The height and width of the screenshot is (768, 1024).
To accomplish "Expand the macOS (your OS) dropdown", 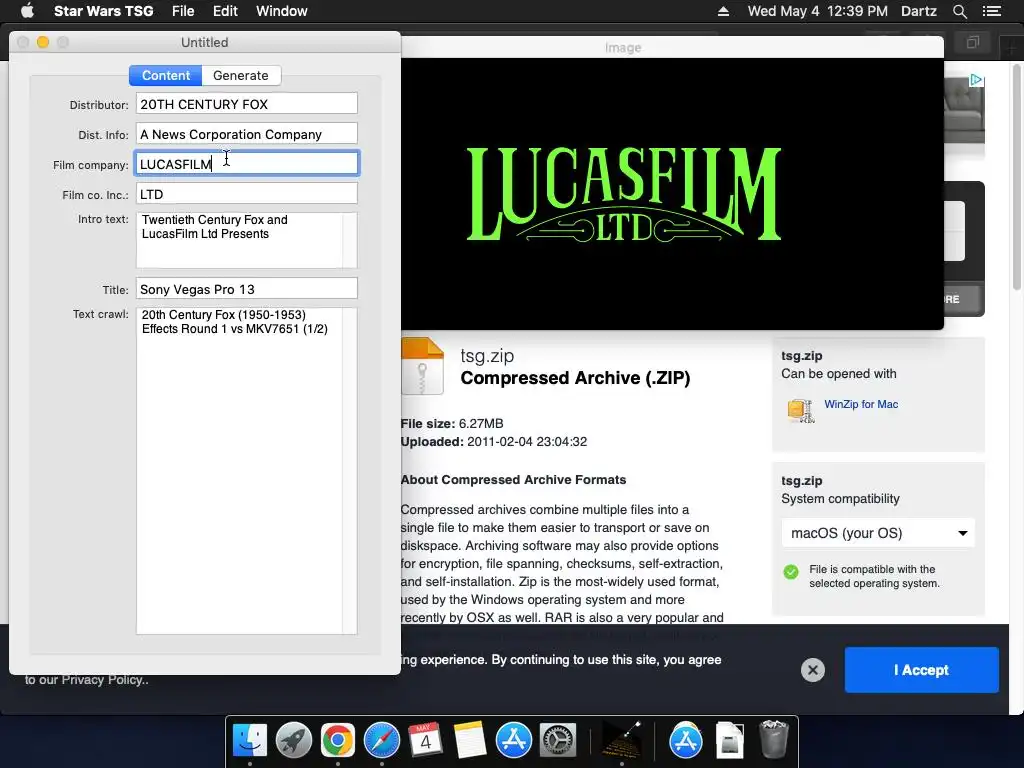I will [878, 533].
